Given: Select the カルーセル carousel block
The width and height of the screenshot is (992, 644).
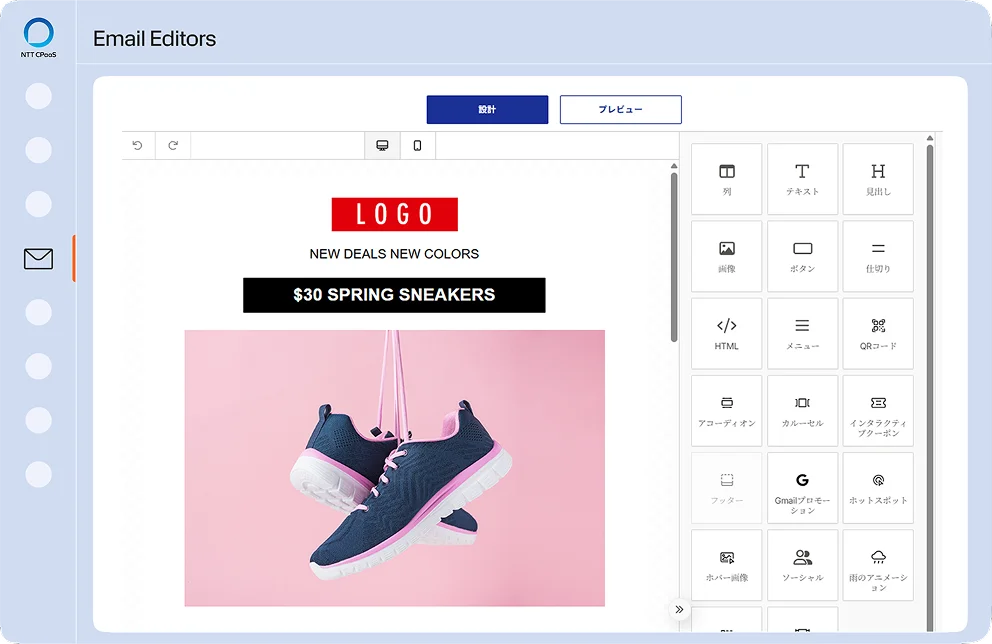Looking at the screenshot, I should pyautogui.click(x=802, y=411).
